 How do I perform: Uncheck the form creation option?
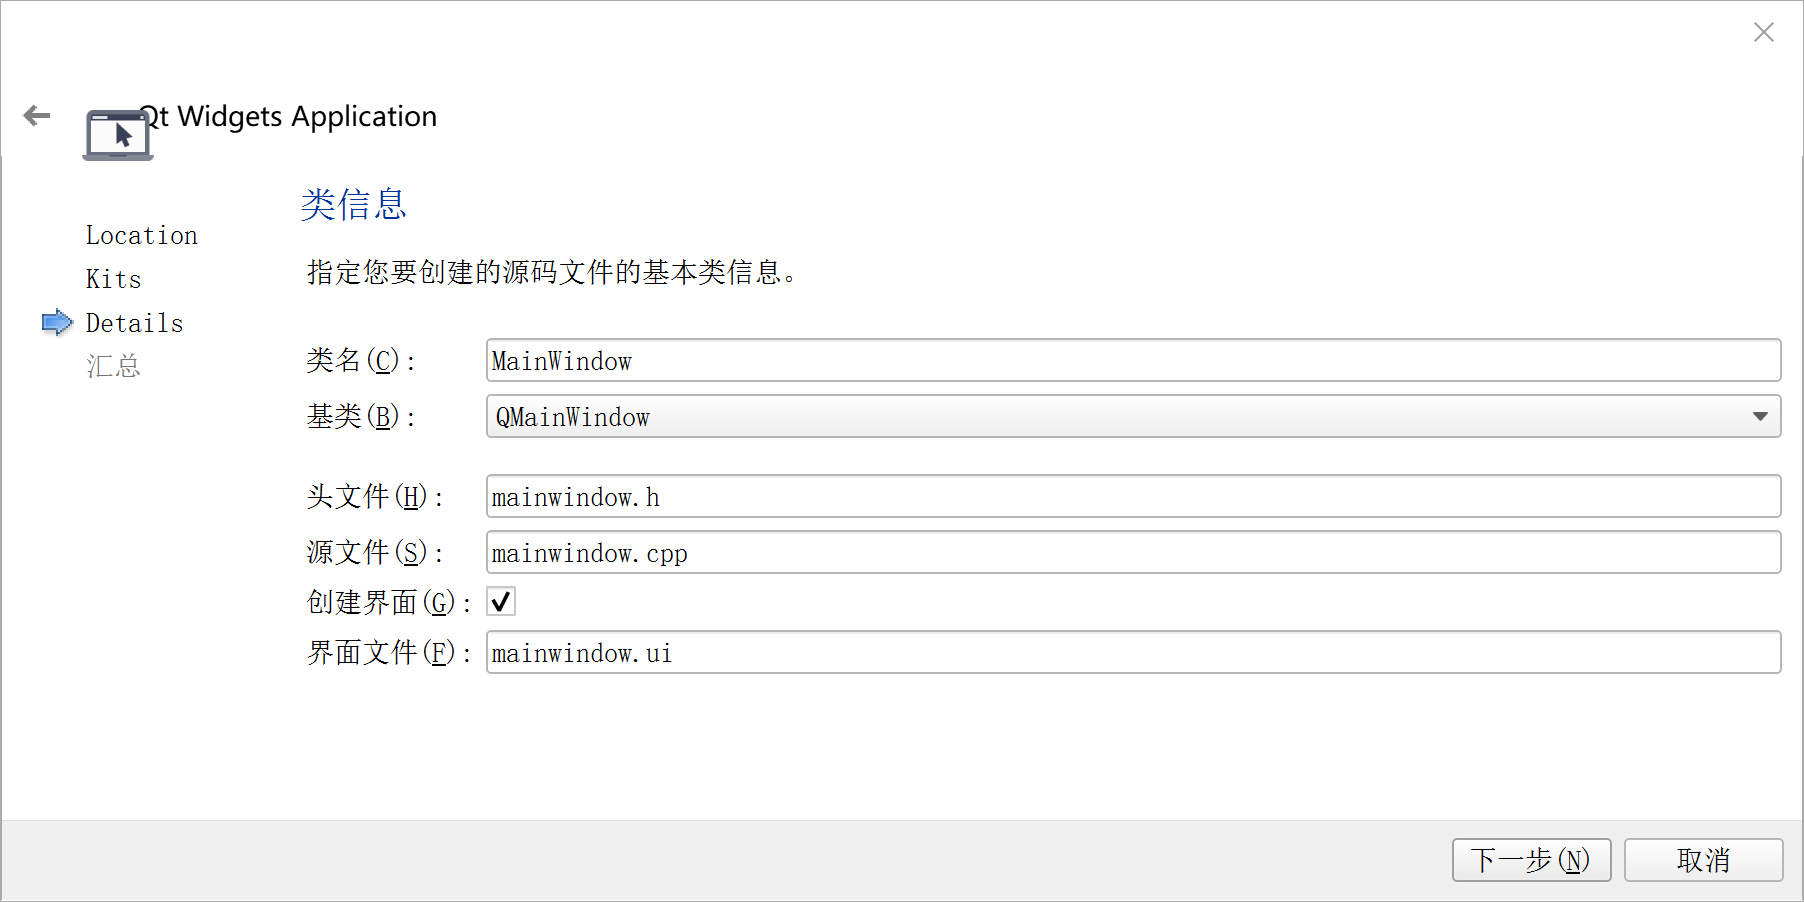(501, 601)
